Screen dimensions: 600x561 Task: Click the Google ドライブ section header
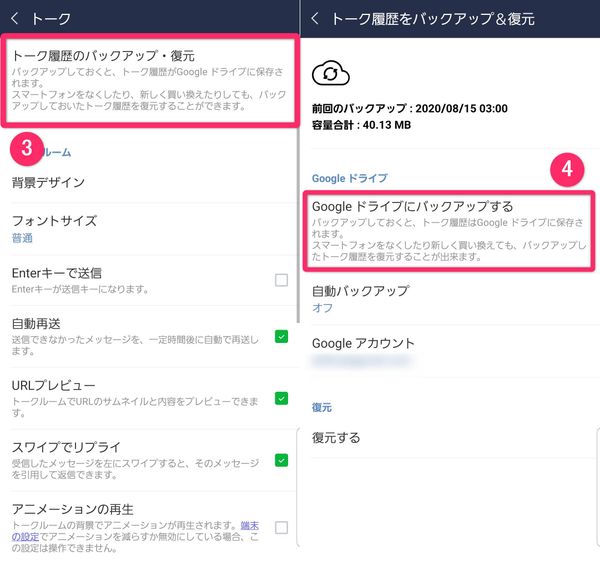click(x=349, y=178)
